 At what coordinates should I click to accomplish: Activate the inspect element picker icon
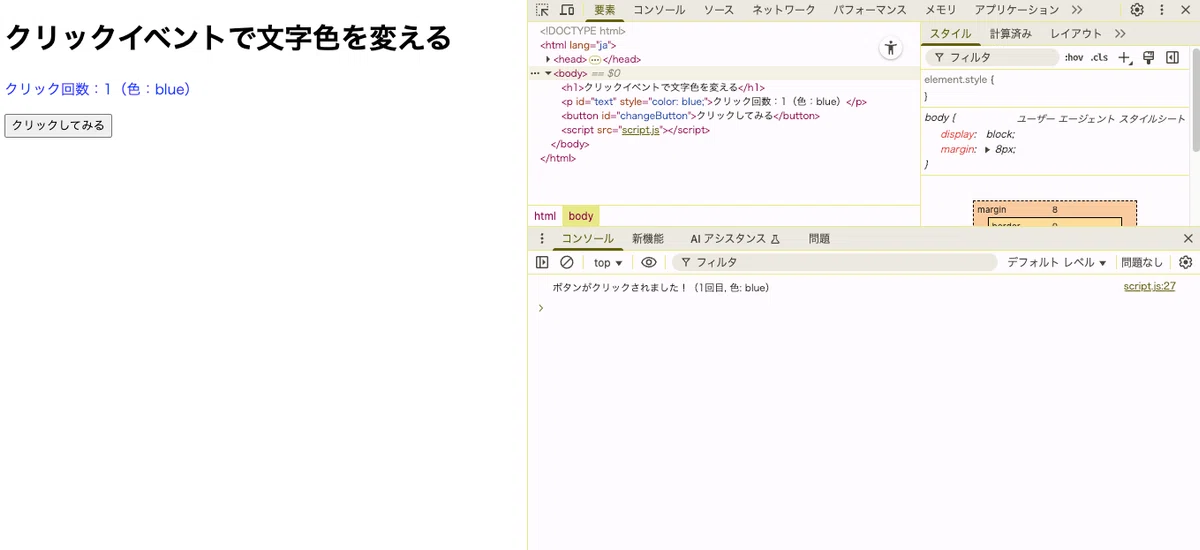[x=542, y=10]
